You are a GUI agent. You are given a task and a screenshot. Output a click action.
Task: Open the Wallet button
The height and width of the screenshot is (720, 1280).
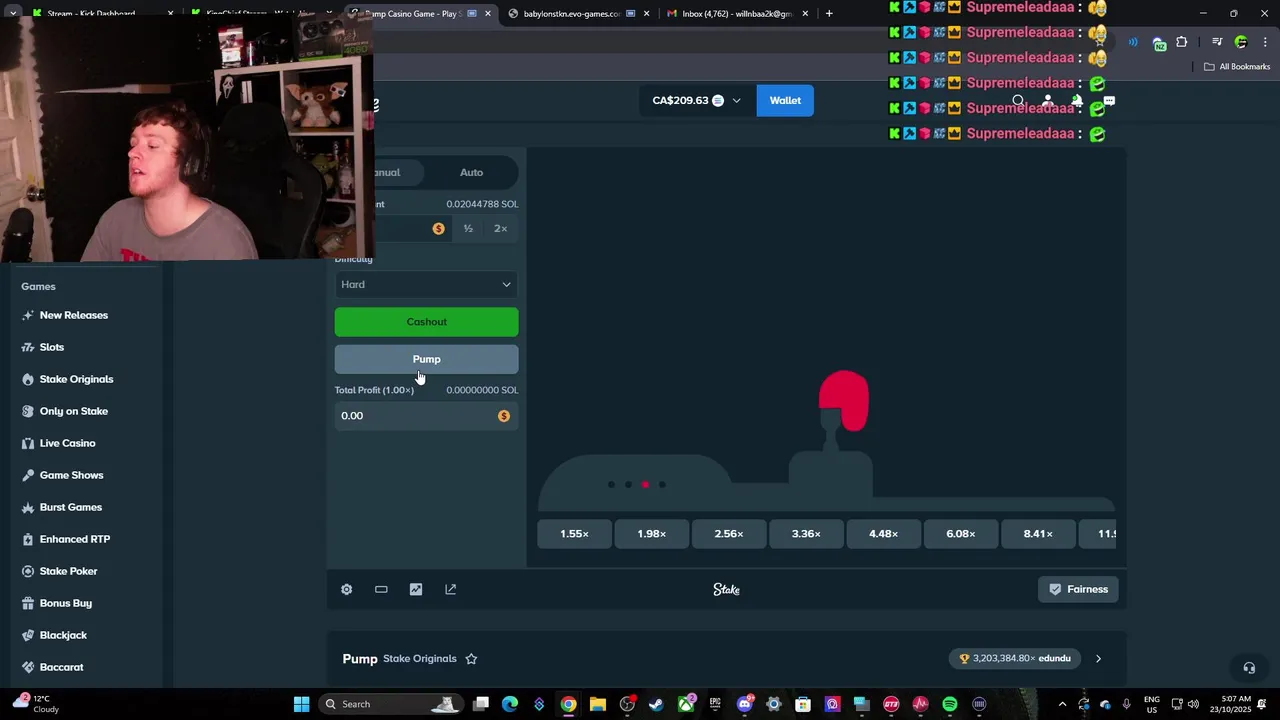(x=785, y=101)
